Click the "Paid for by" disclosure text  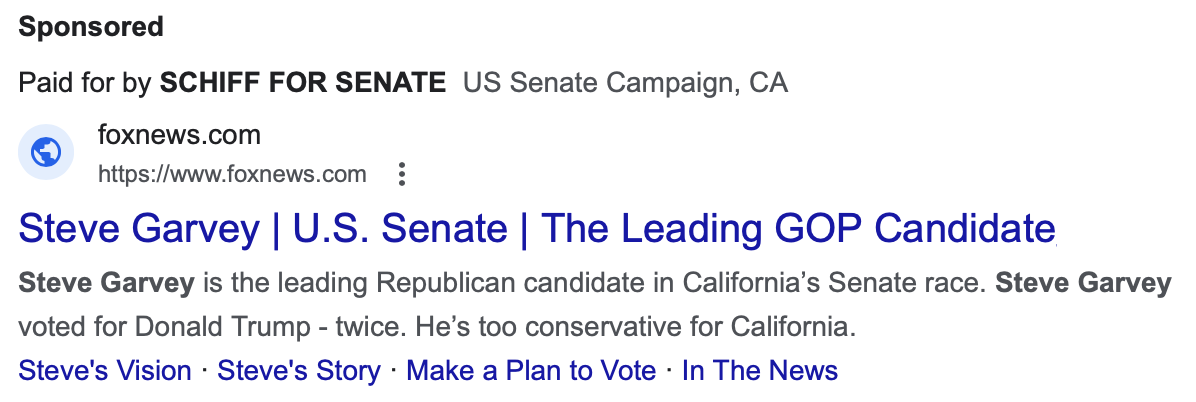pos(86,82)
